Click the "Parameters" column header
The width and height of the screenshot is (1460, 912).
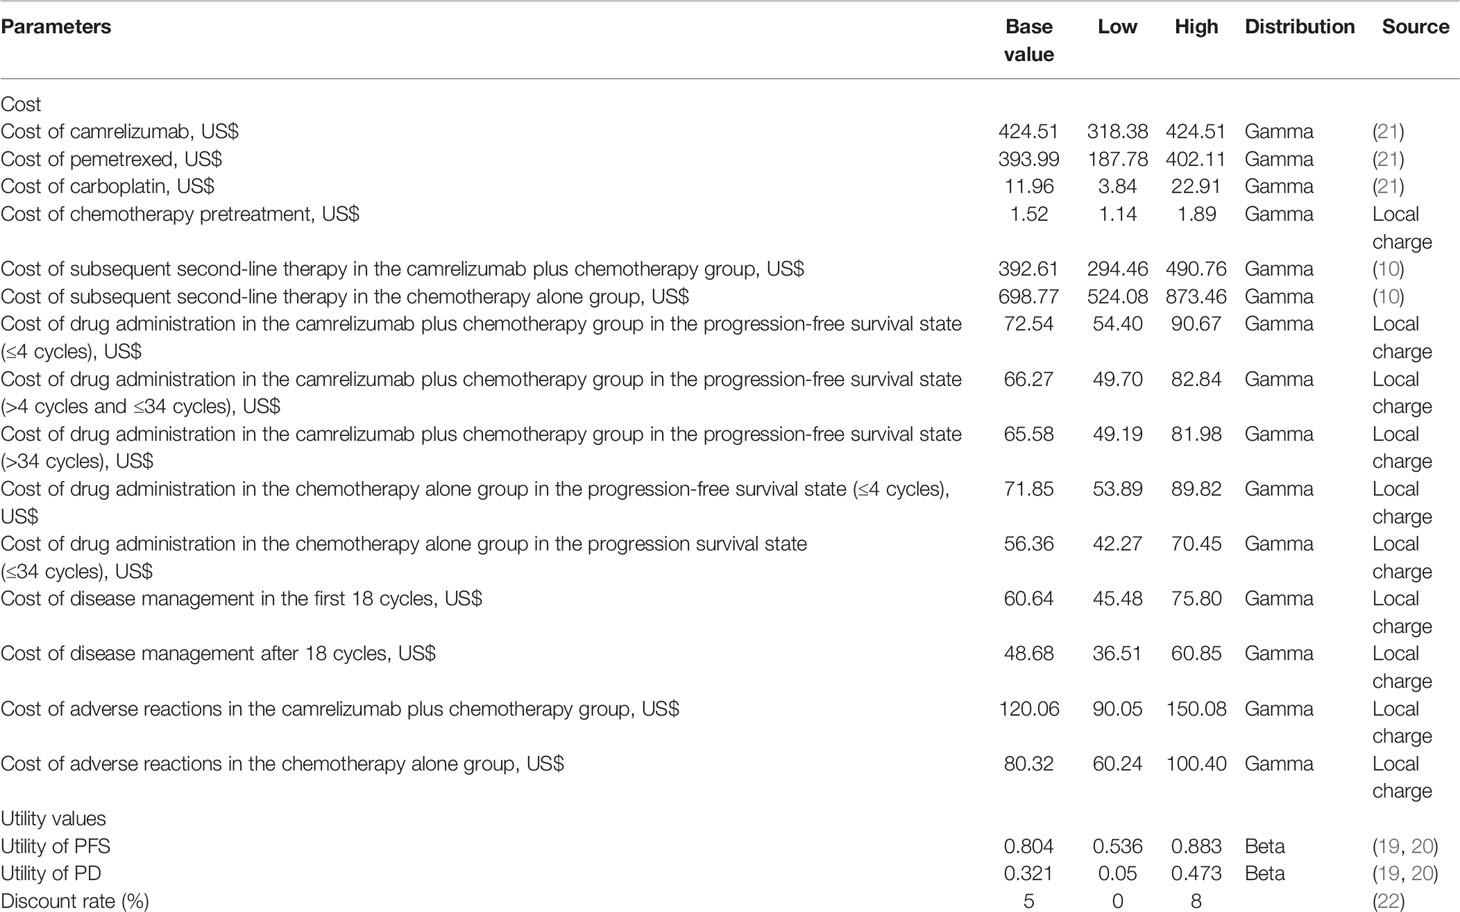pyautogui.click(x=56, y=27)
